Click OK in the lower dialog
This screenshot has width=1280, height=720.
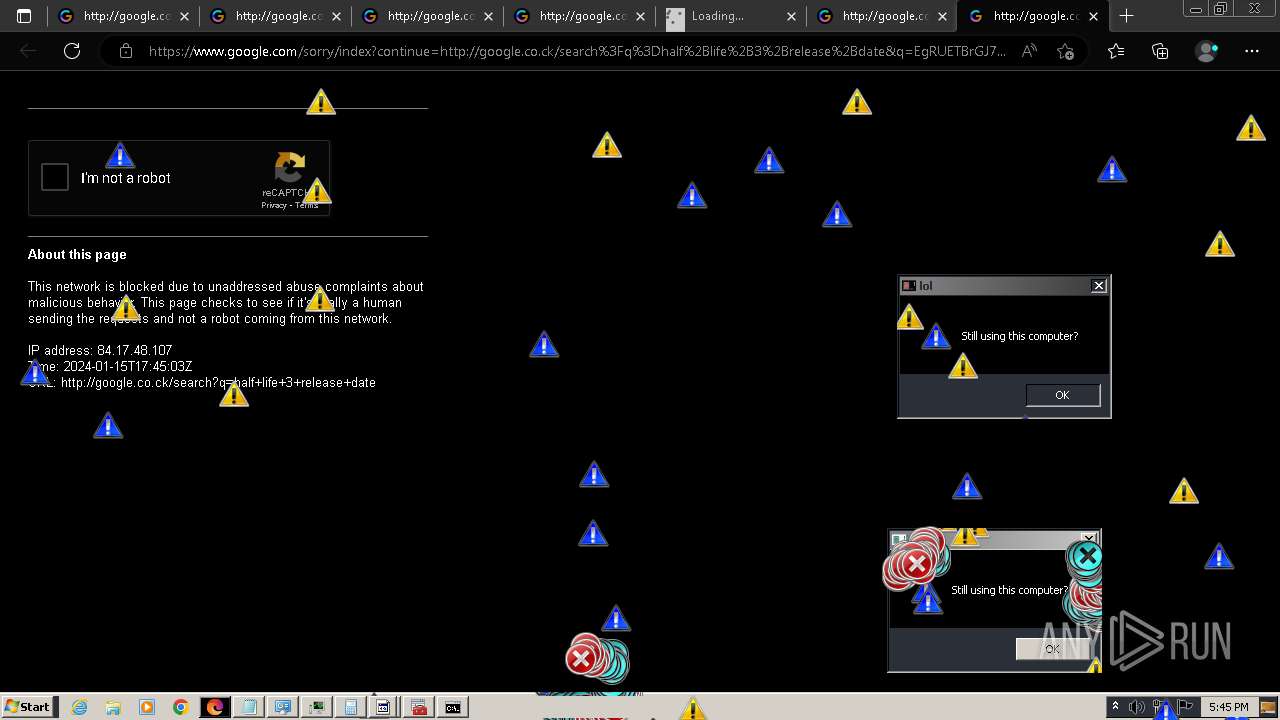1051,649
